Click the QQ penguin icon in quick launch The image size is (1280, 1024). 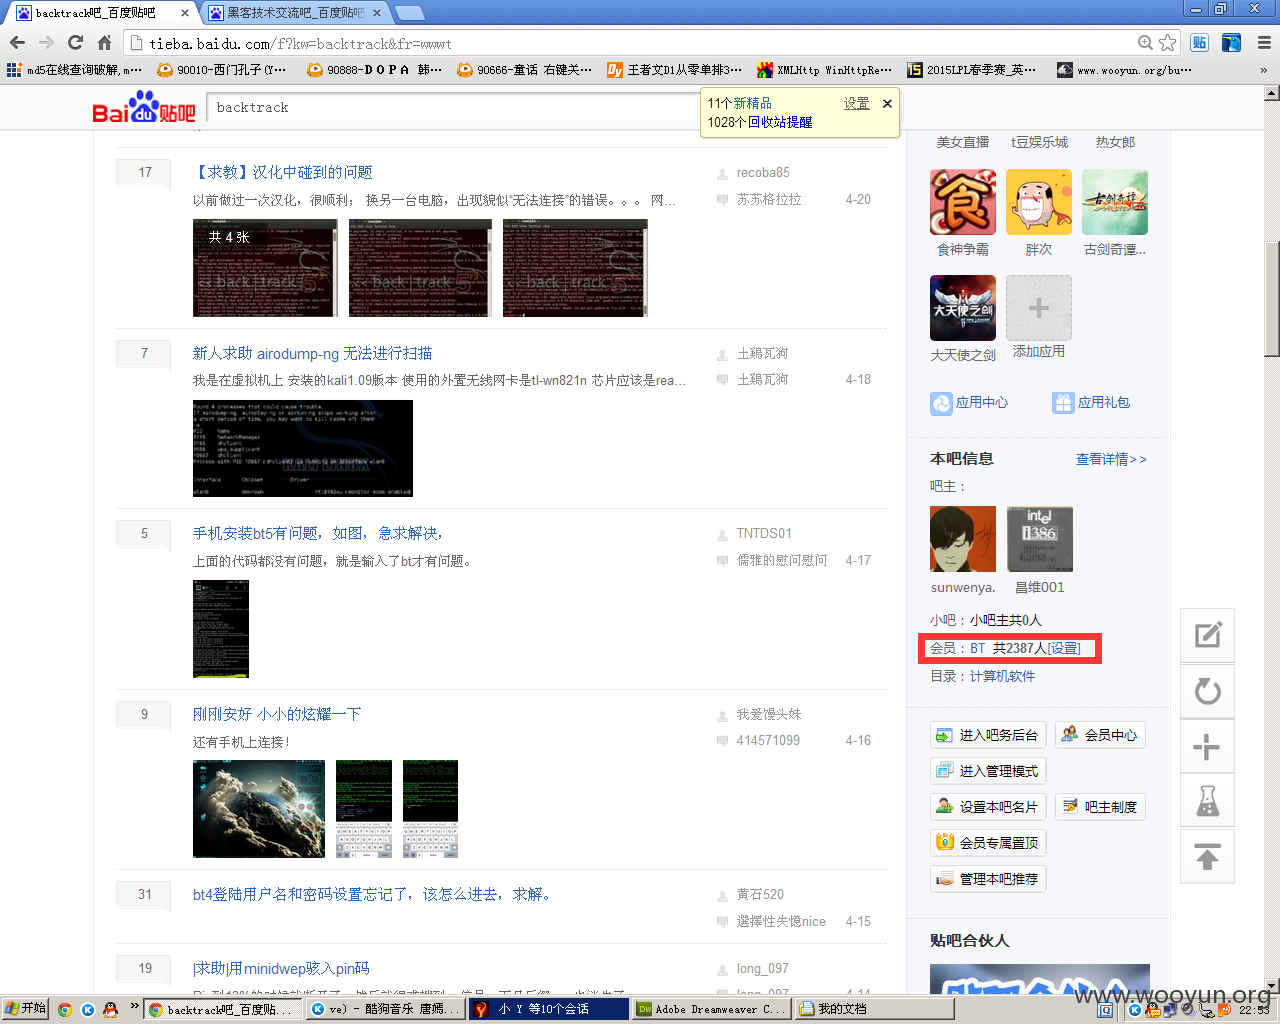[110, 1010]
